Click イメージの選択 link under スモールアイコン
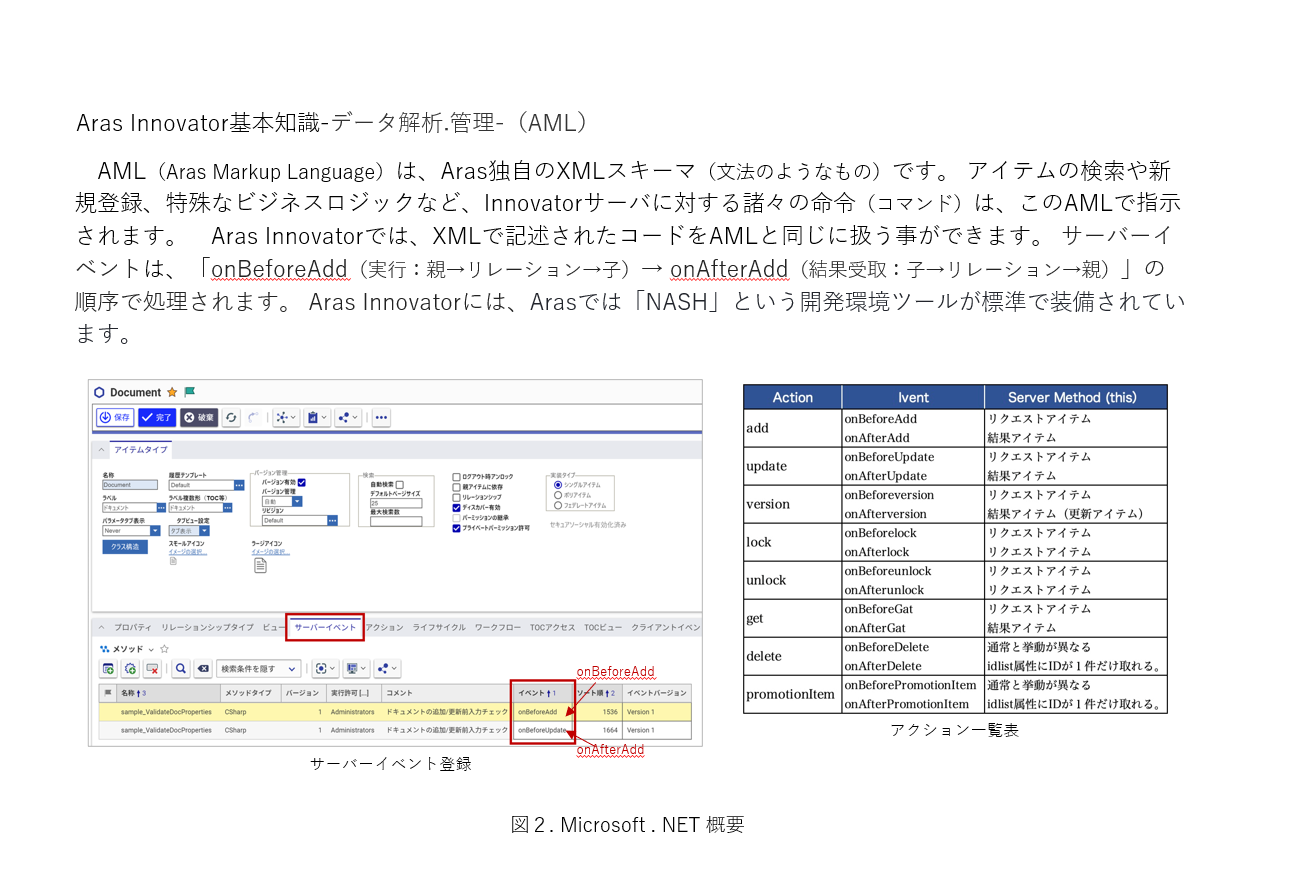The height and width of the screenshot is (875, 1297). [x=188, y=552]
